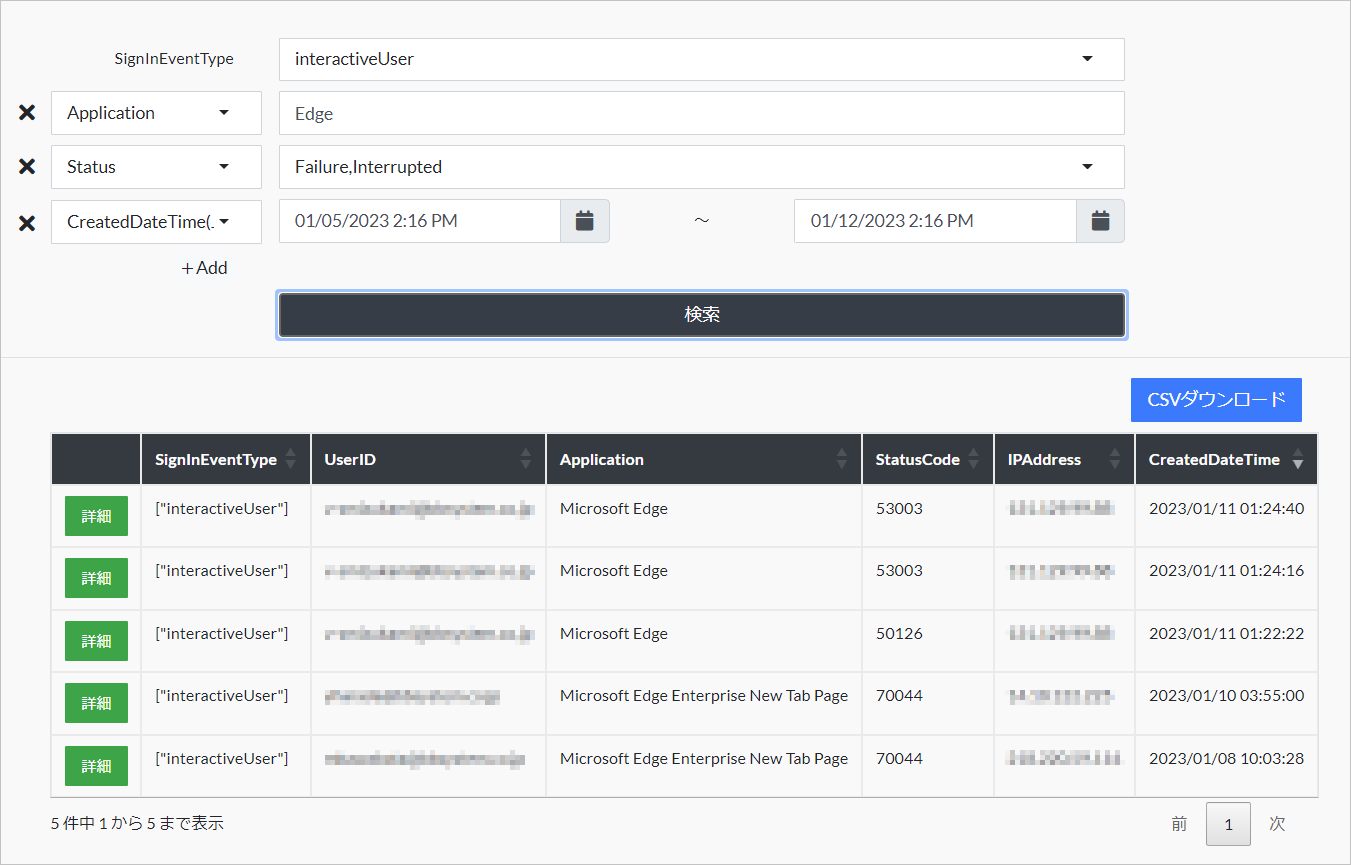Click into the Edge application text field
Image resolution: width=1351 pixels, height=865 pixels.
(701, 113)
